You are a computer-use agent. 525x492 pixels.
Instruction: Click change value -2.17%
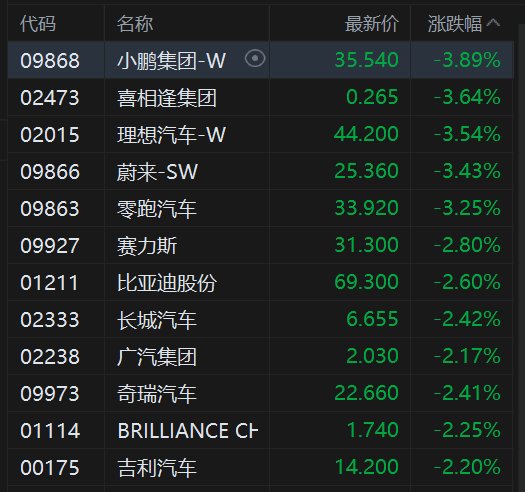click(x=467, y=356)
